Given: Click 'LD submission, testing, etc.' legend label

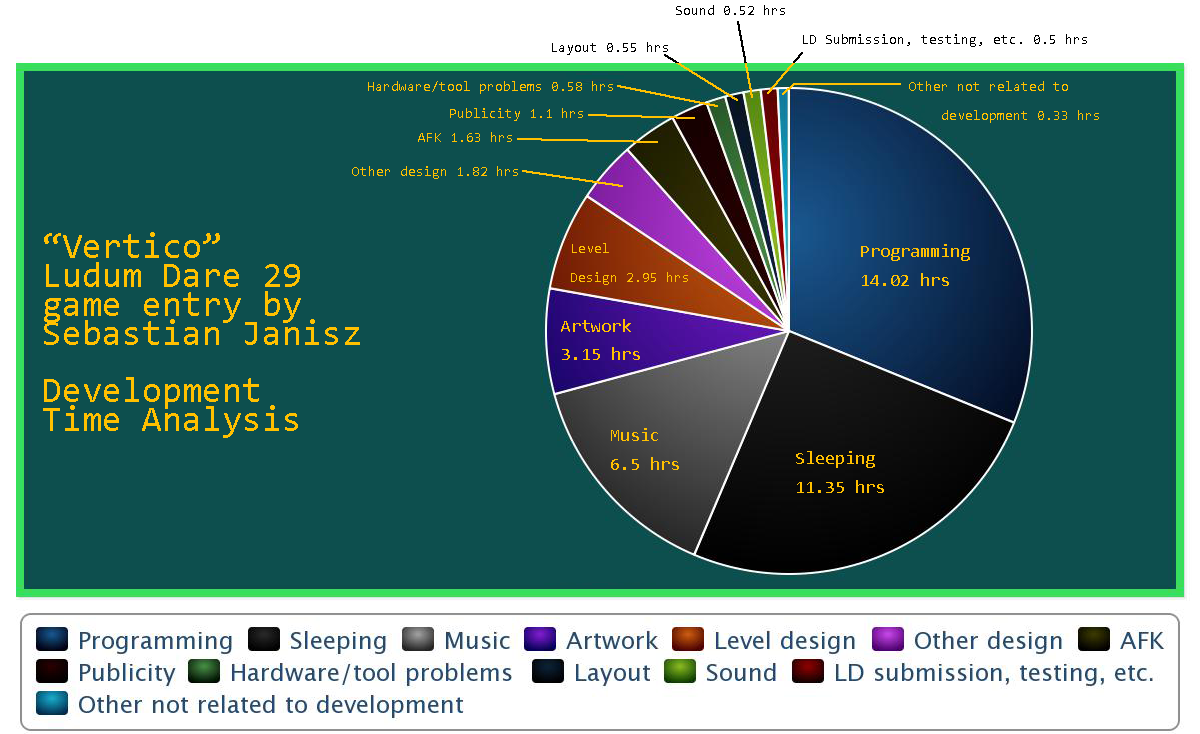Looking at the screenshot, I should tap(994, 674).
